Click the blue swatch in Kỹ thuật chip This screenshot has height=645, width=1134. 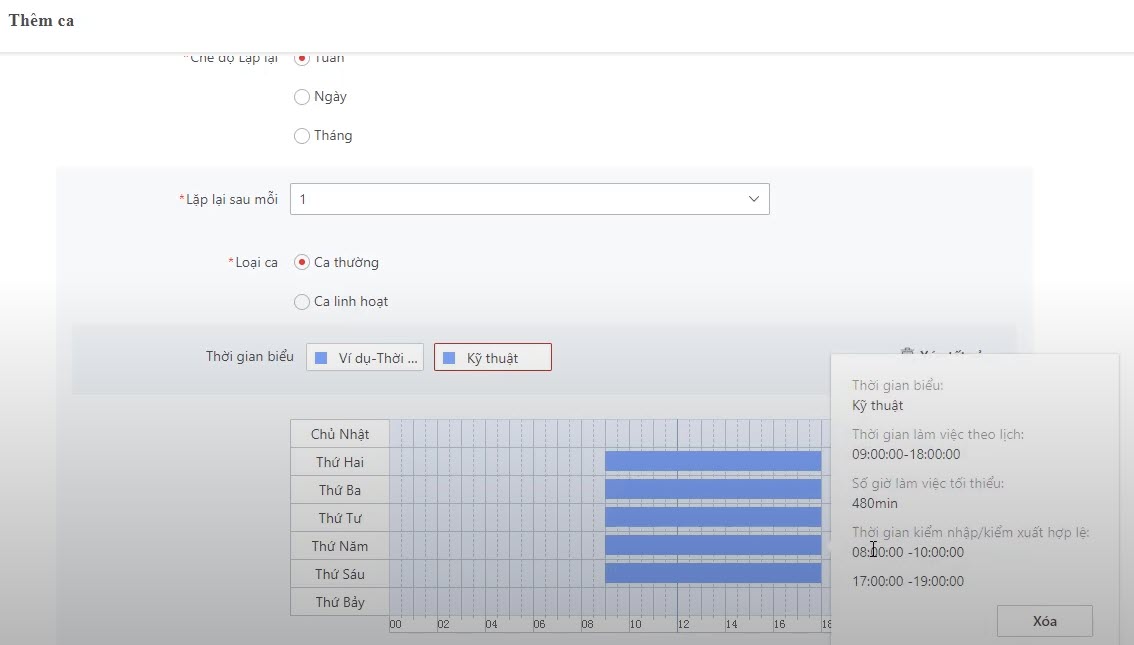449,358
